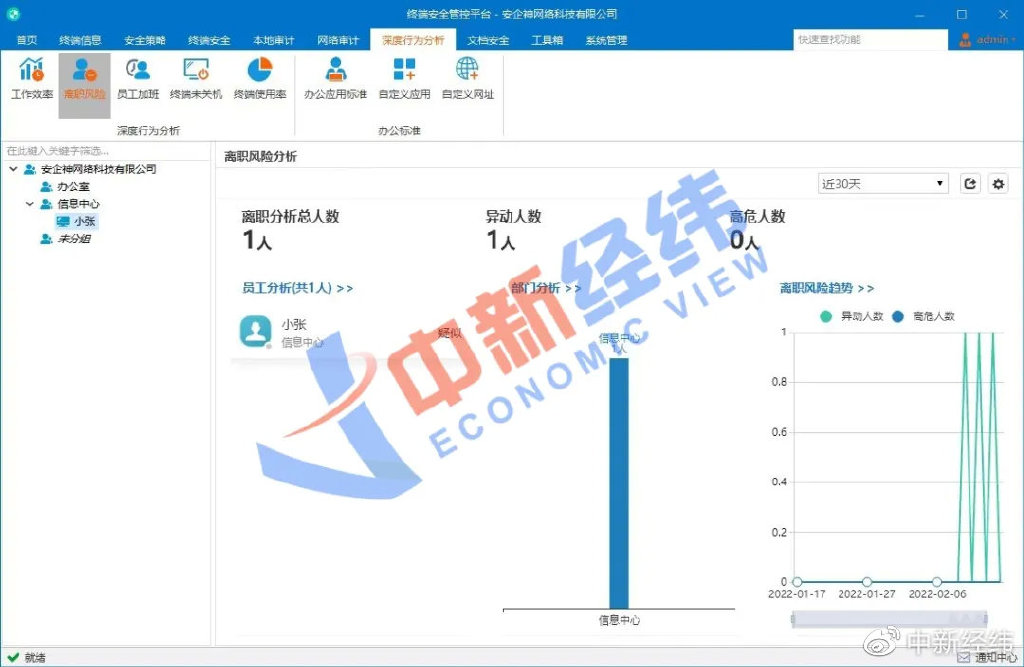1024x667 pixels.
Task: Select 安企神网络科技有限公司 in the tree
Action: click(x=98, y=169)
